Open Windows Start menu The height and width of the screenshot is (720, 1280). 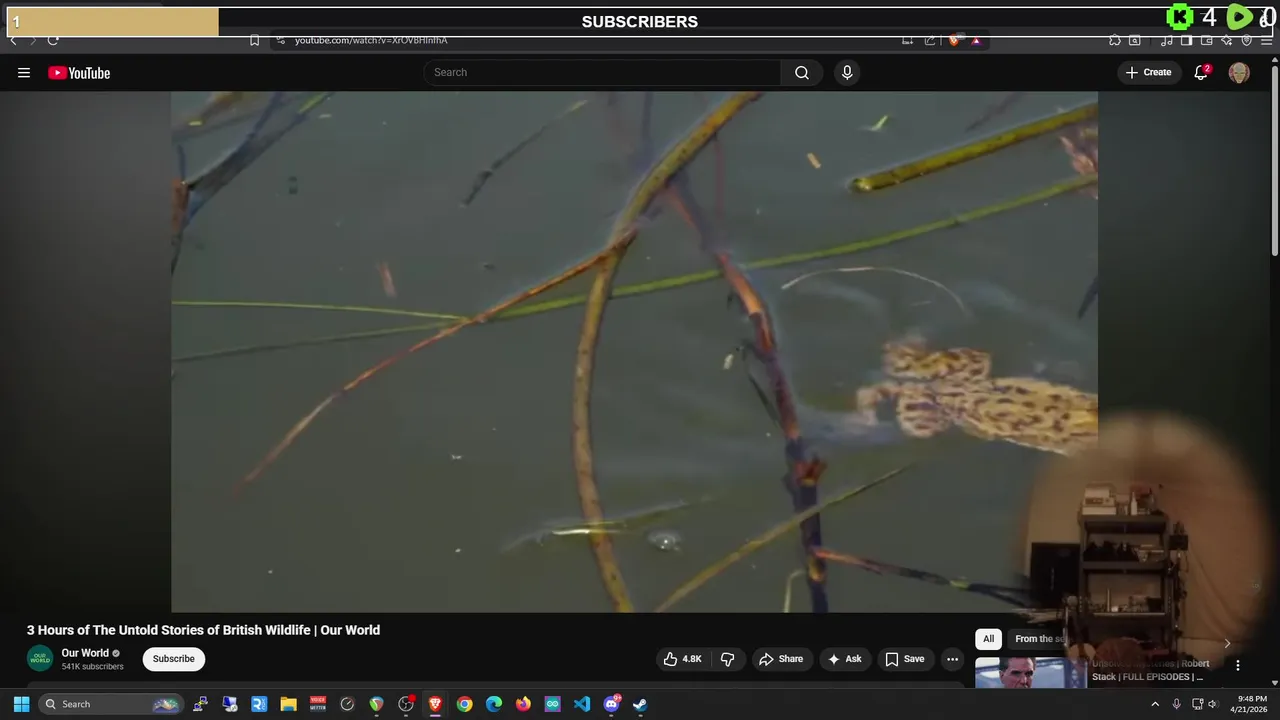[21, 704]
